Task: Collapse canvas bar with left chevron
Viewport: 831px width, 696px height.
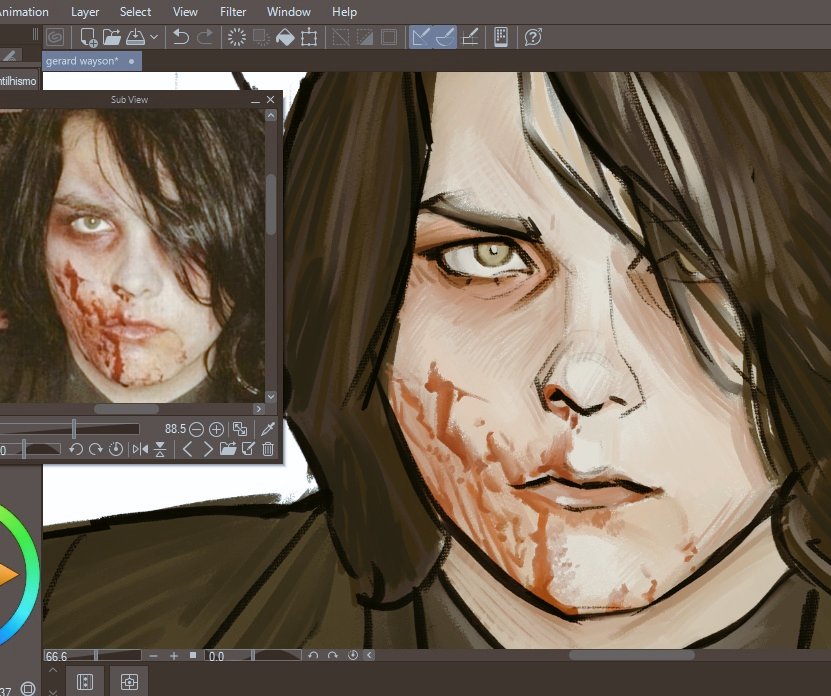Action: point(369,656)
